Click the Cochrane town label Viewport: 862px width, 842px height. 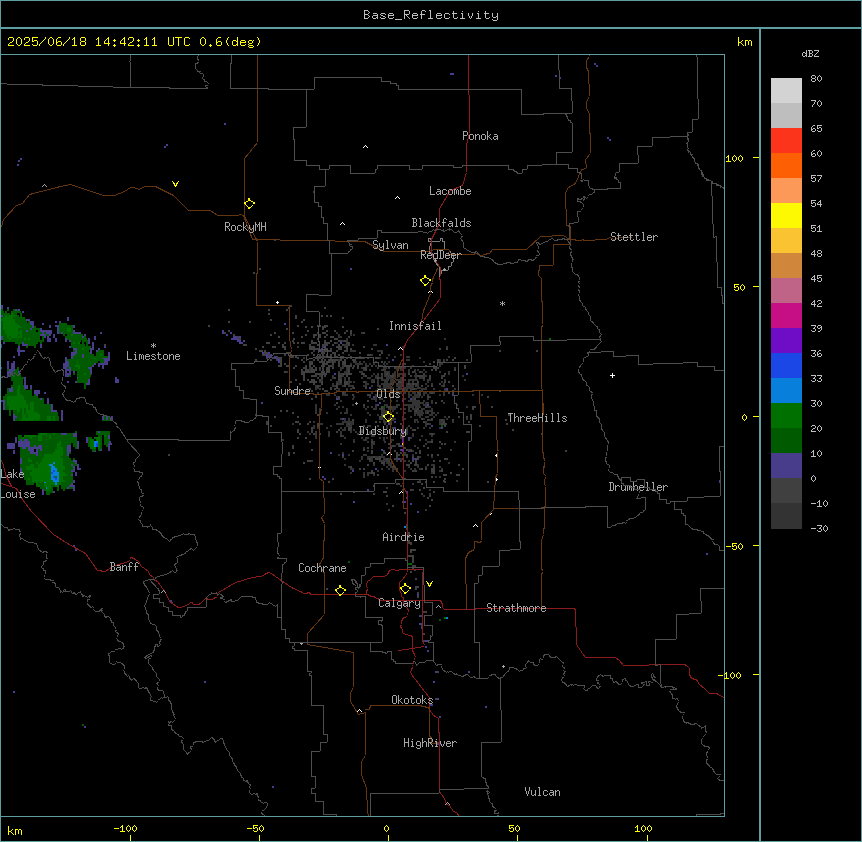point(322,568)
